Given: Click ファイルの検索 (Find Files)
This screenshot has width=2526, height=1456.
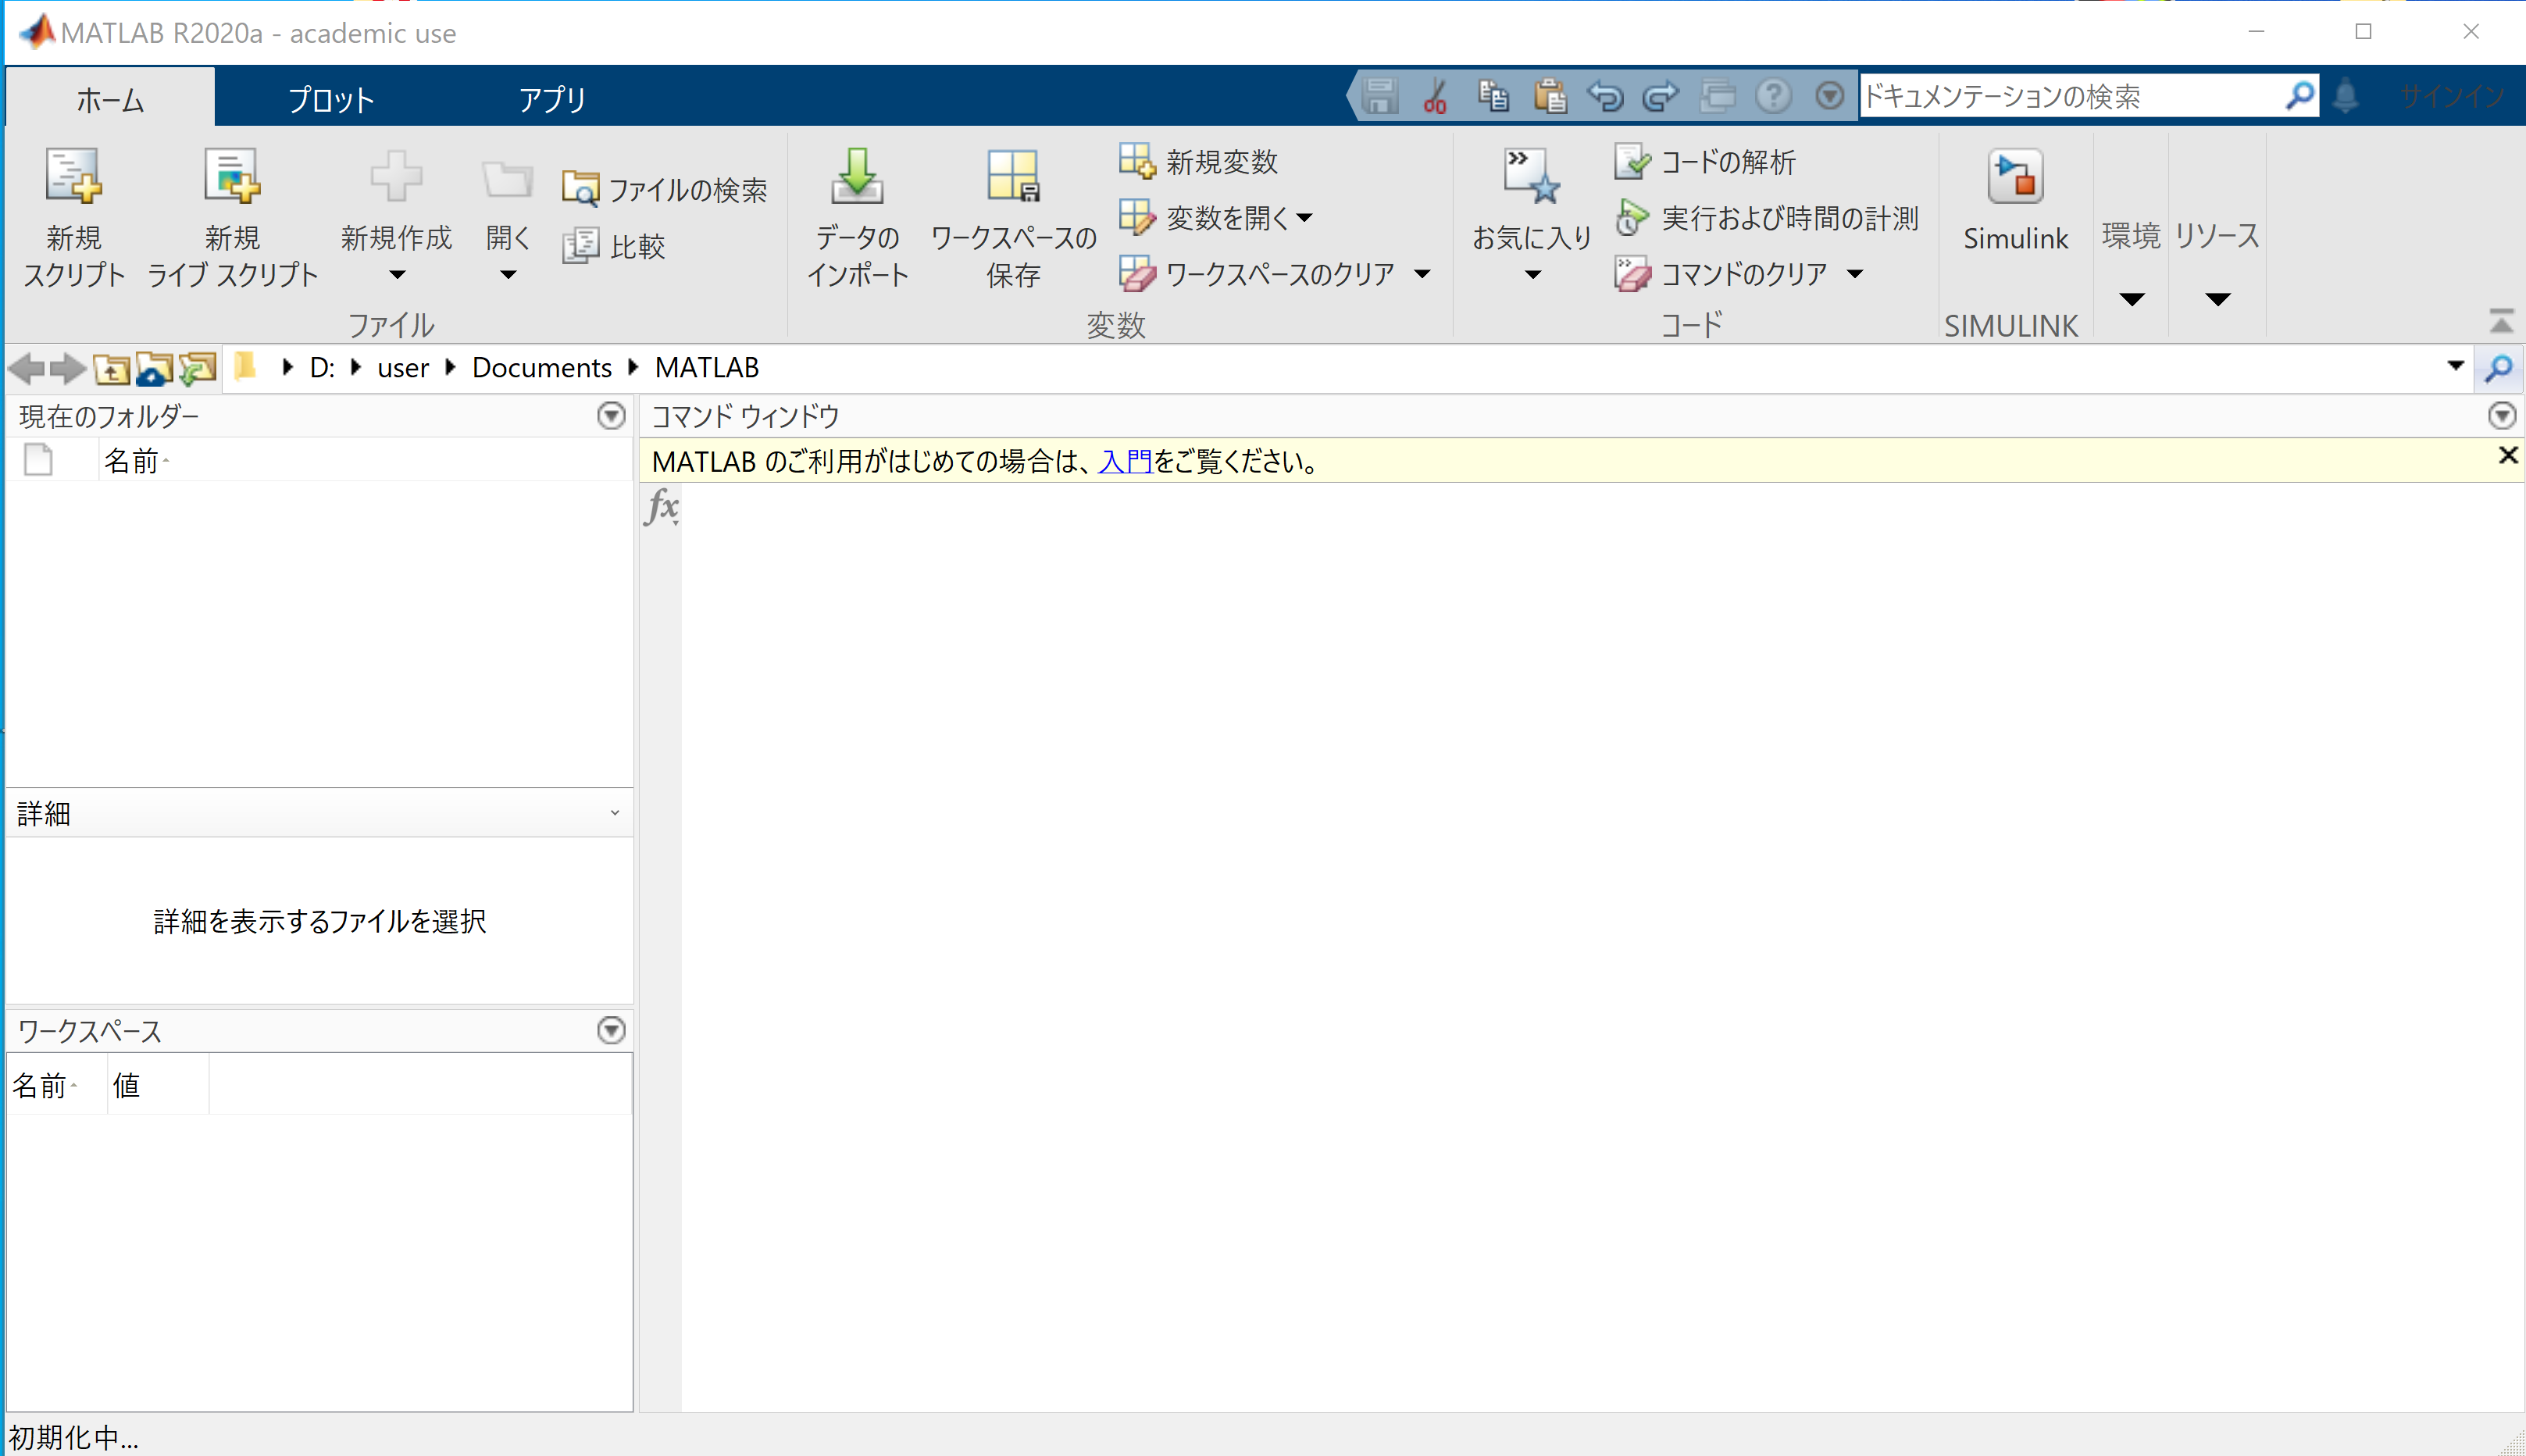Looking at the screenshot, I should click(x=665, y=189).
